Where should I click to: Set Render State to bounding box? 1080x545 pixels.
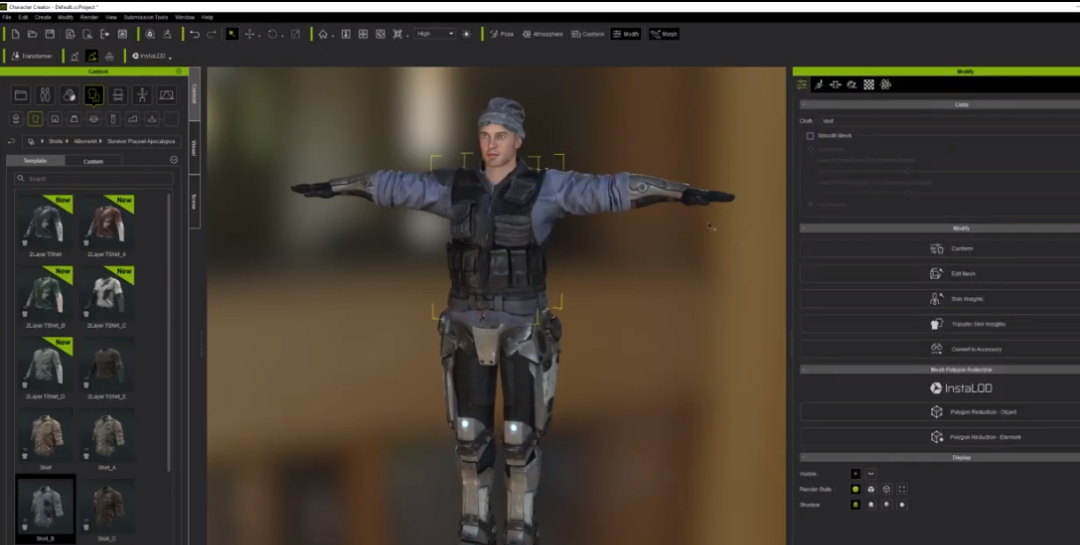coord(902,489)
